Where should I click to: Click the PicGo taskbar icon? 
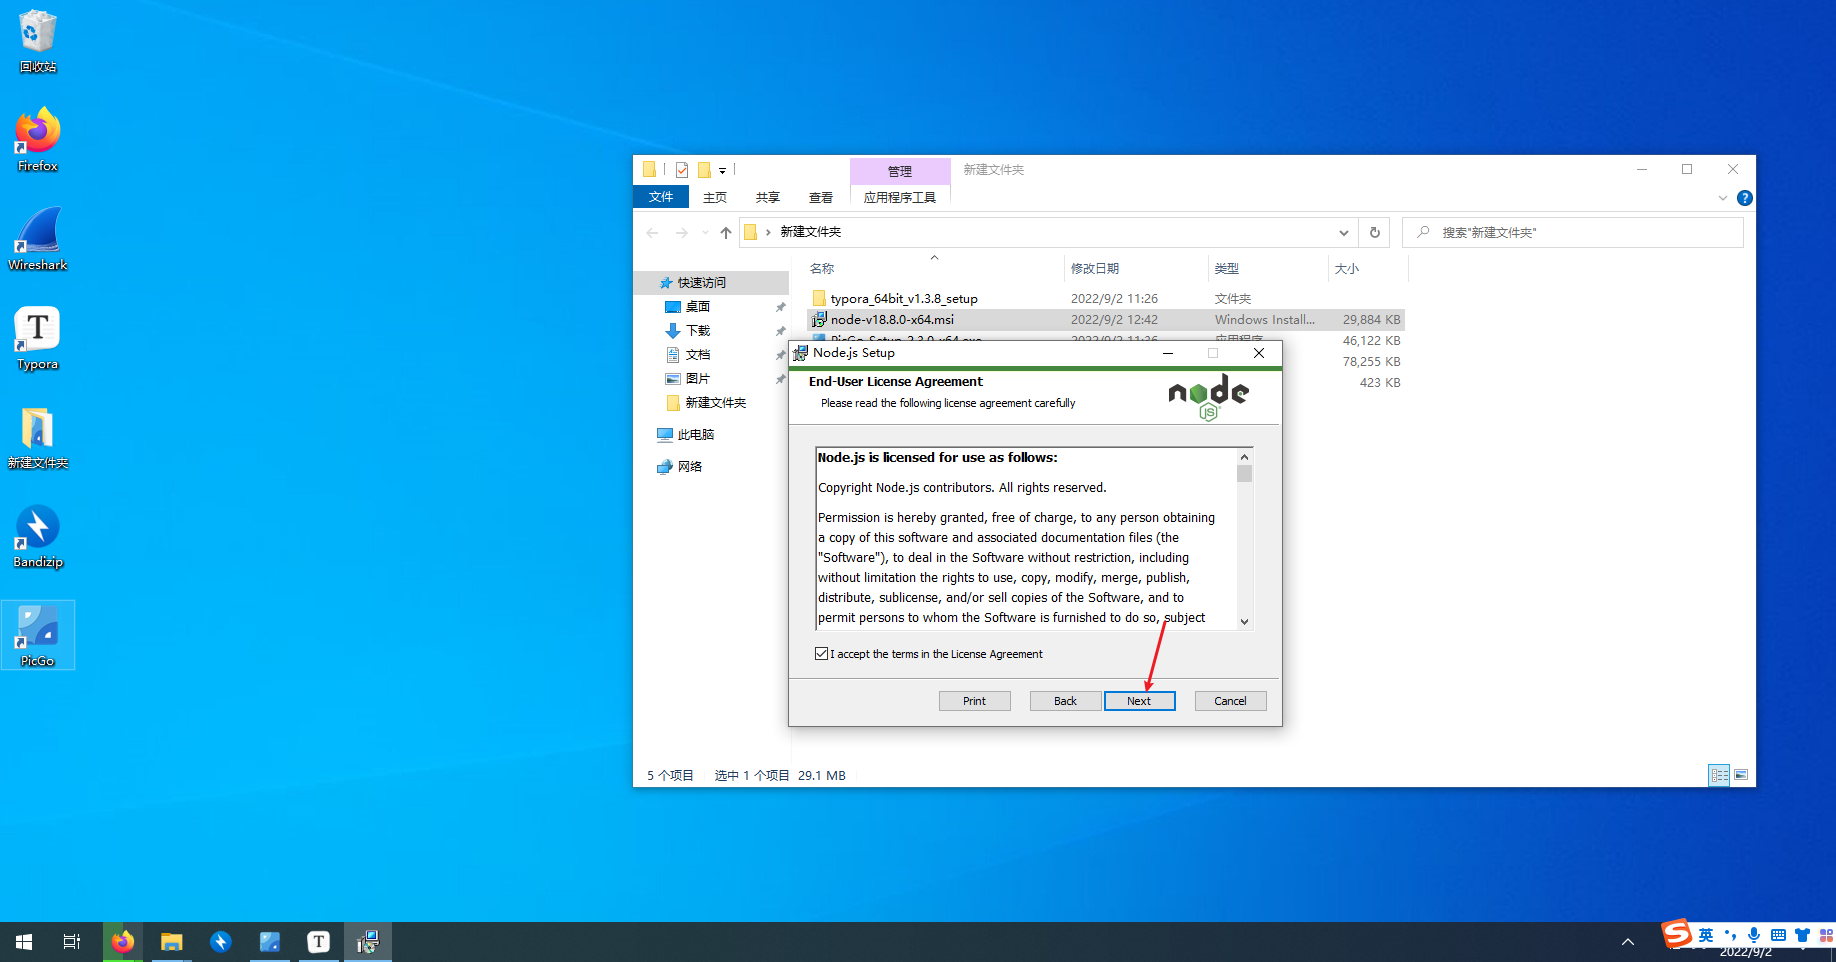tap(270, 942)
